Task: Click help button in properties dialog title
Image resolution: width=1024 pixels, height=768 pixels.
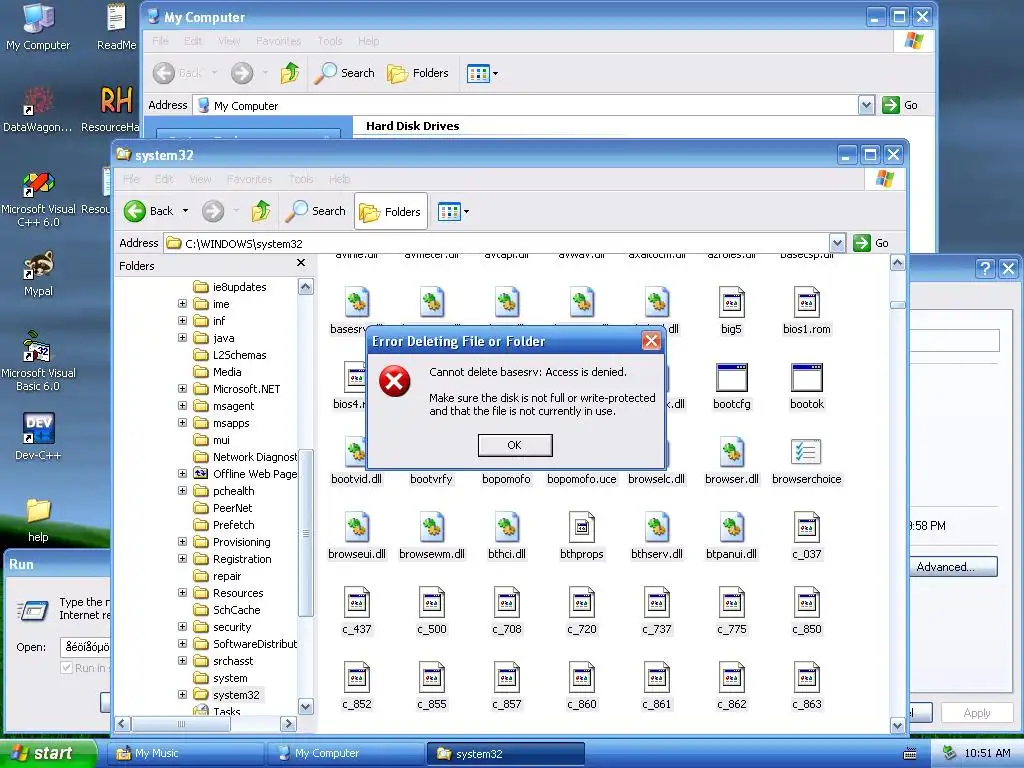Action: [985, 268]
